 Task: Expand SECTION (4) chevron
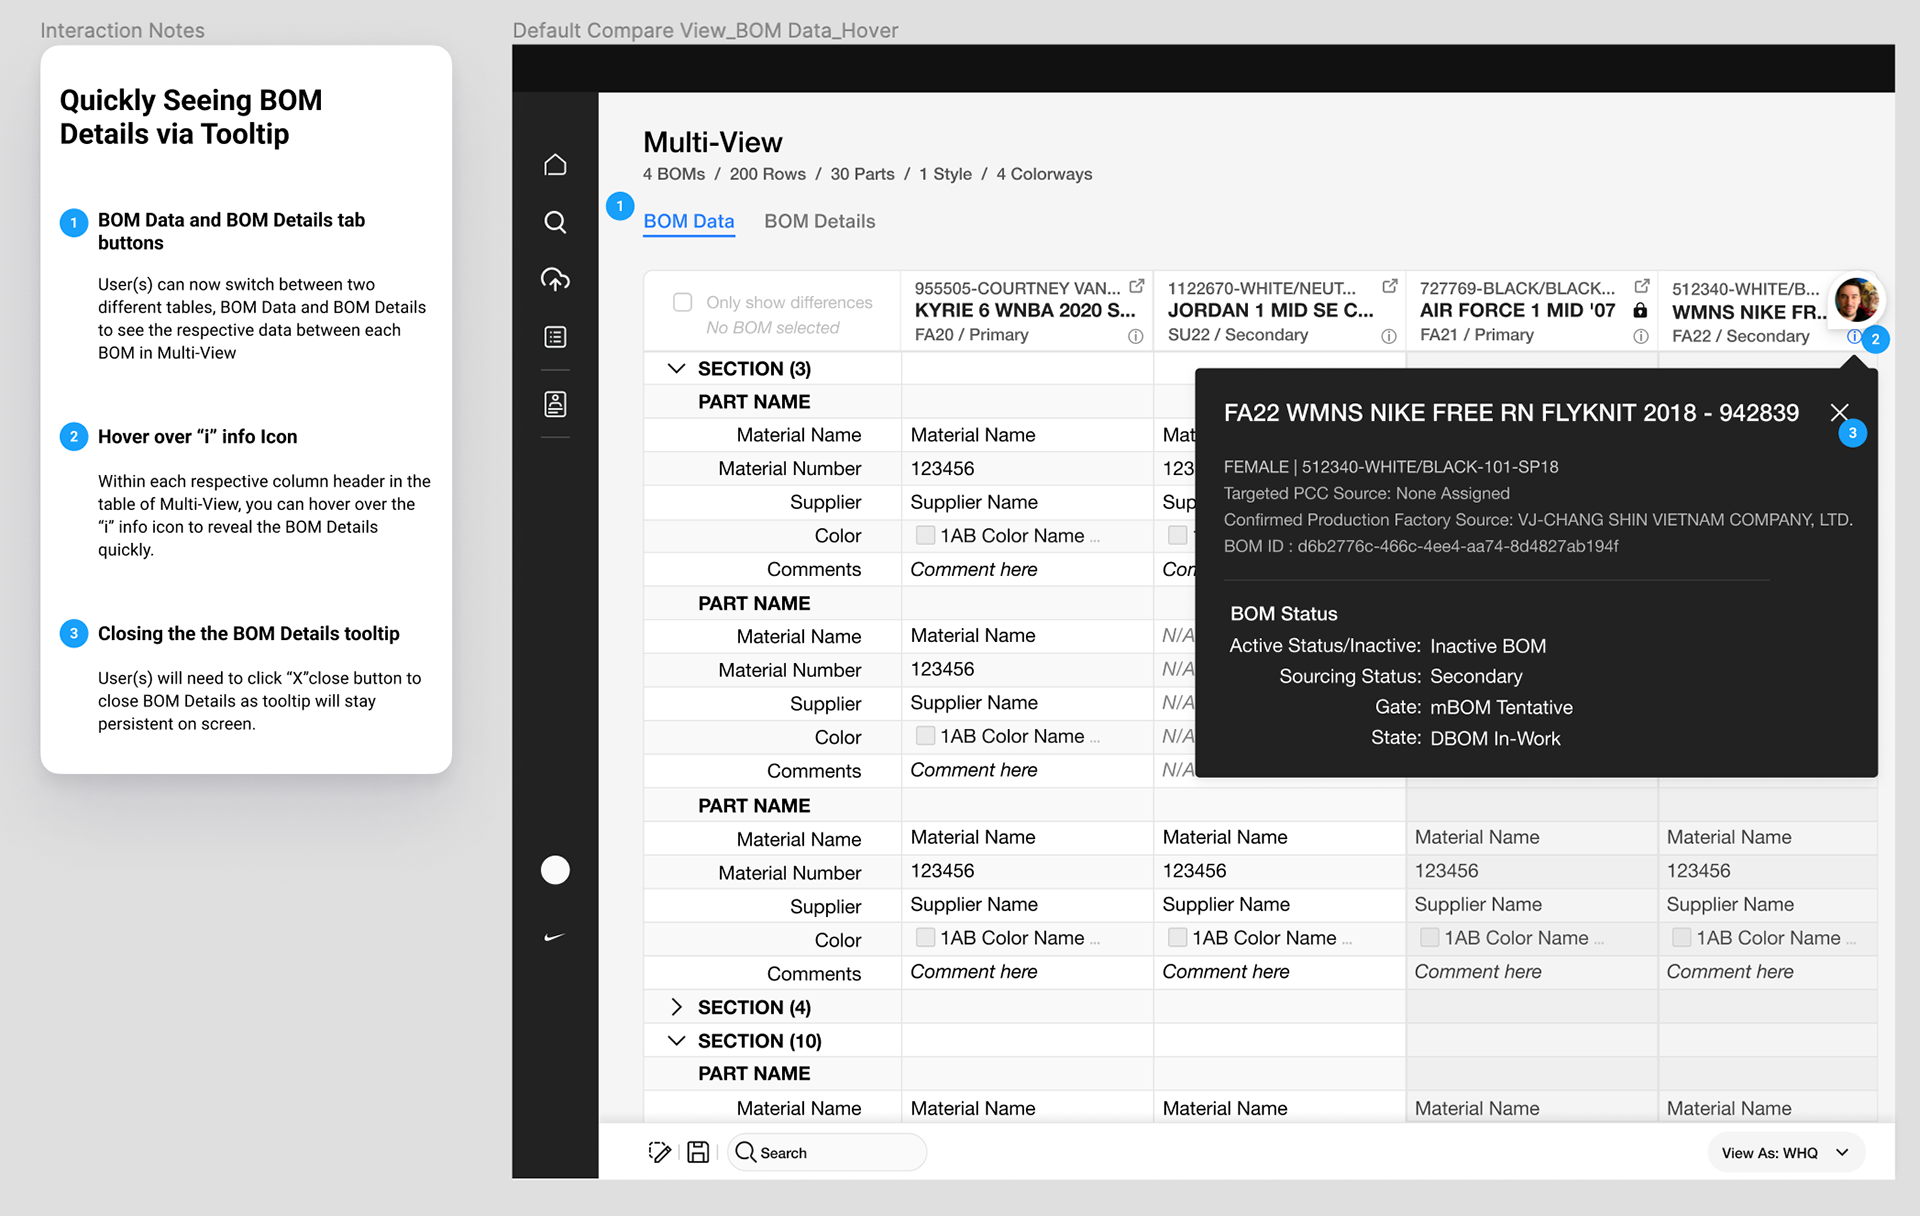pyautogui.click(x=676, y=1007)
